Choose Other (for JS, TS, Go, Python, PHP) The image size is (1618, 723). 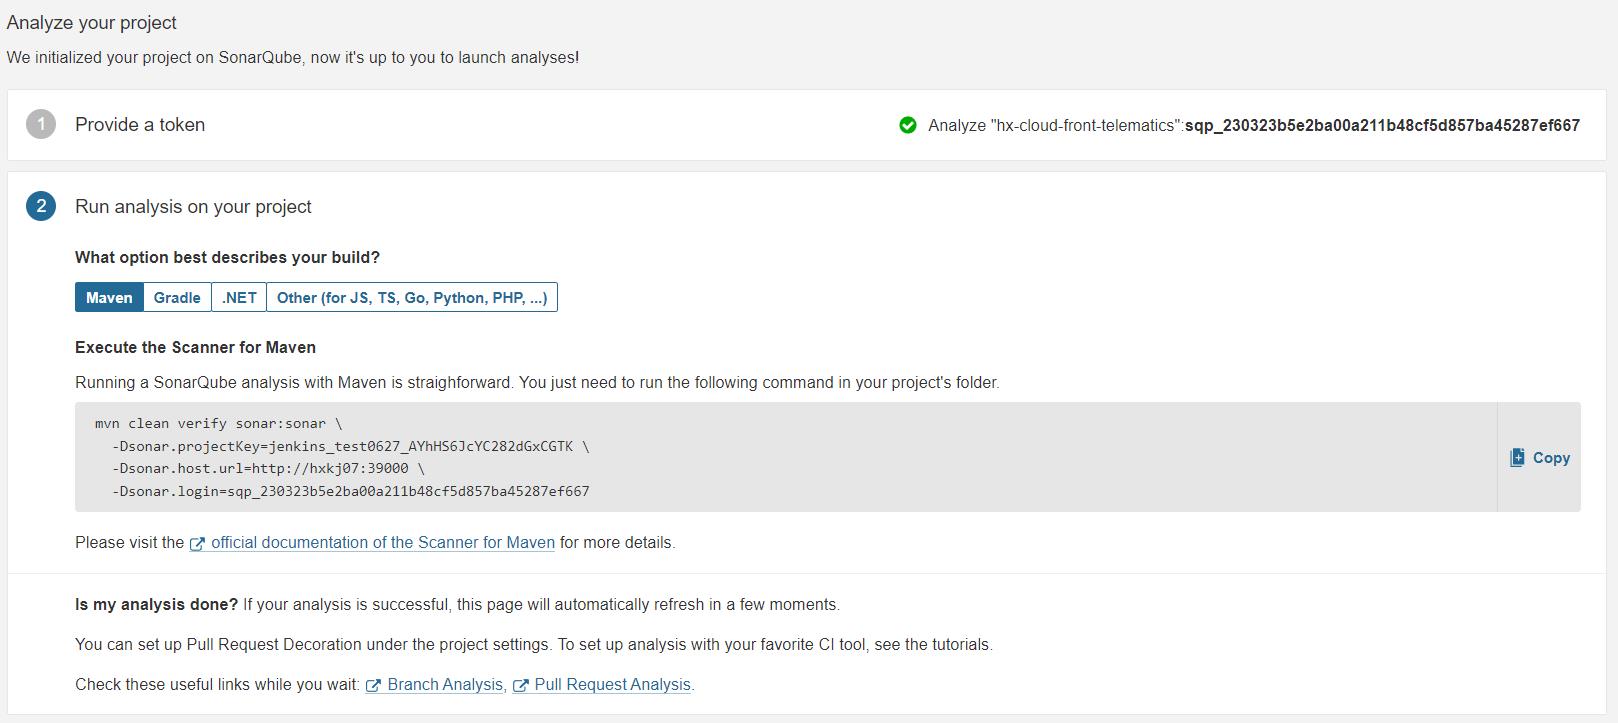point(412,298)
